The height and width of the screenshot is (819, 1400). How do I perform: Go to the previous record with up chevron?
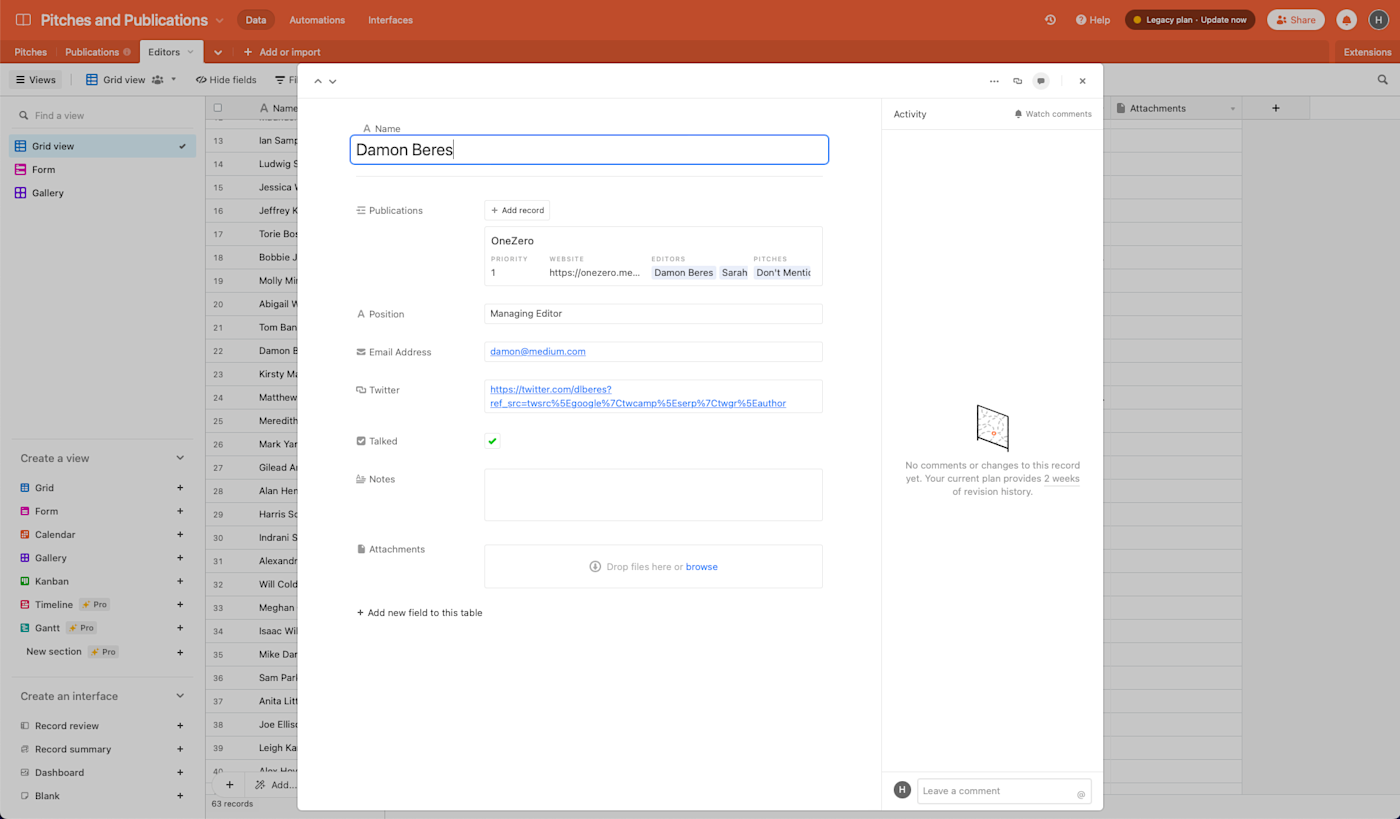tap(318, 81)
